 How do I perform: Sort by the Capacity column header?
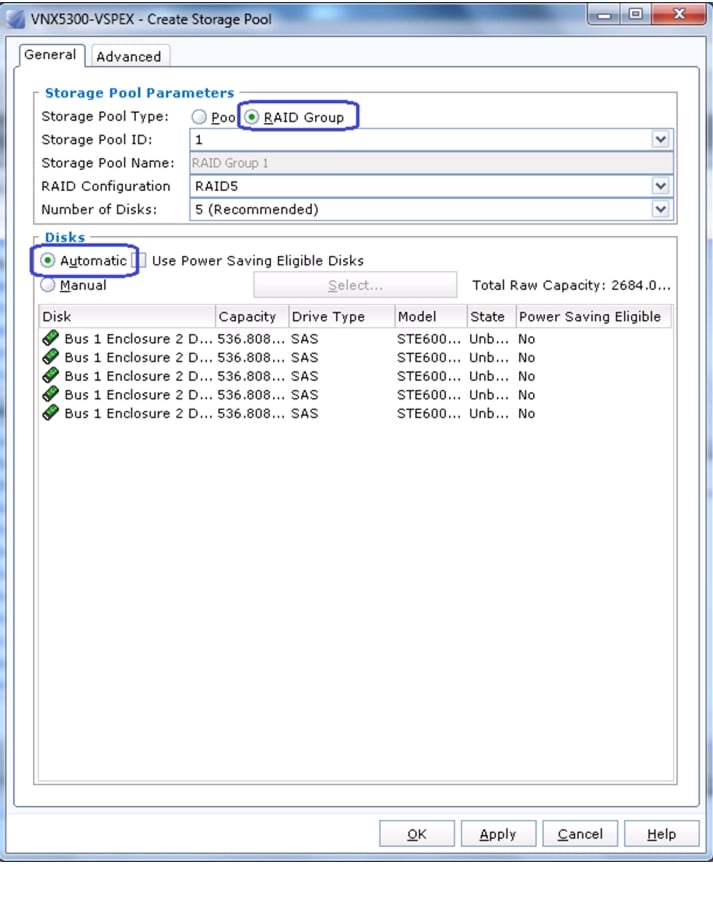(251, 317)
